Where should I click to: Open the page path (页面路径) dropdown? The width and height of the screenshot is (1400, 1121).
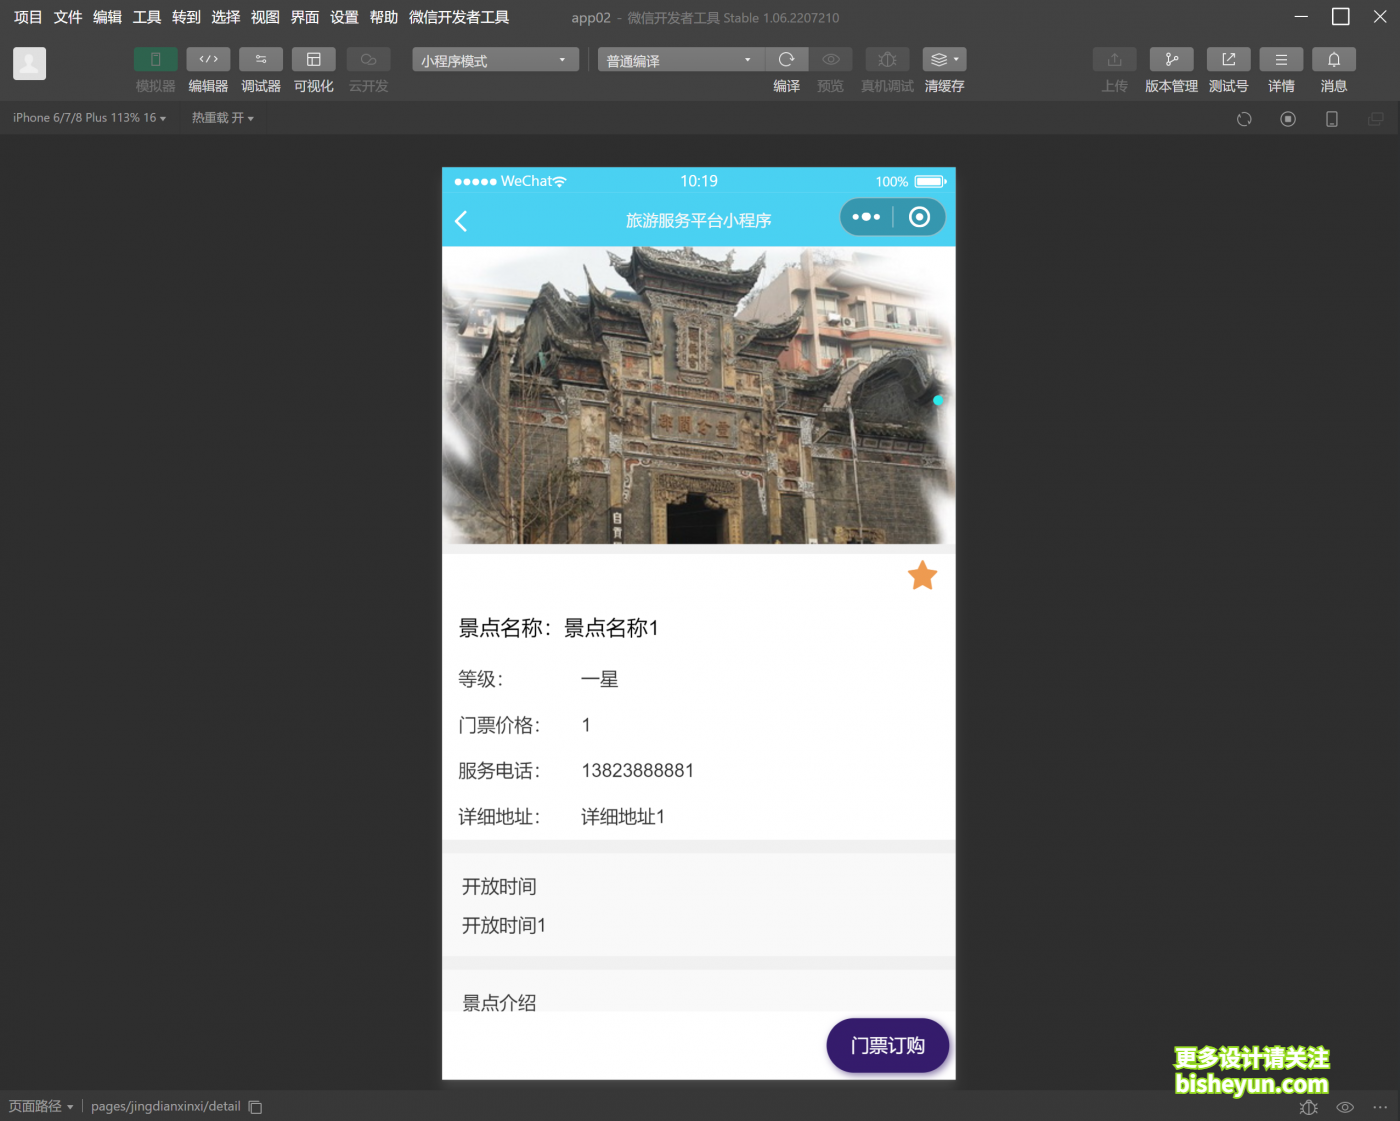tap(41, 1106)
